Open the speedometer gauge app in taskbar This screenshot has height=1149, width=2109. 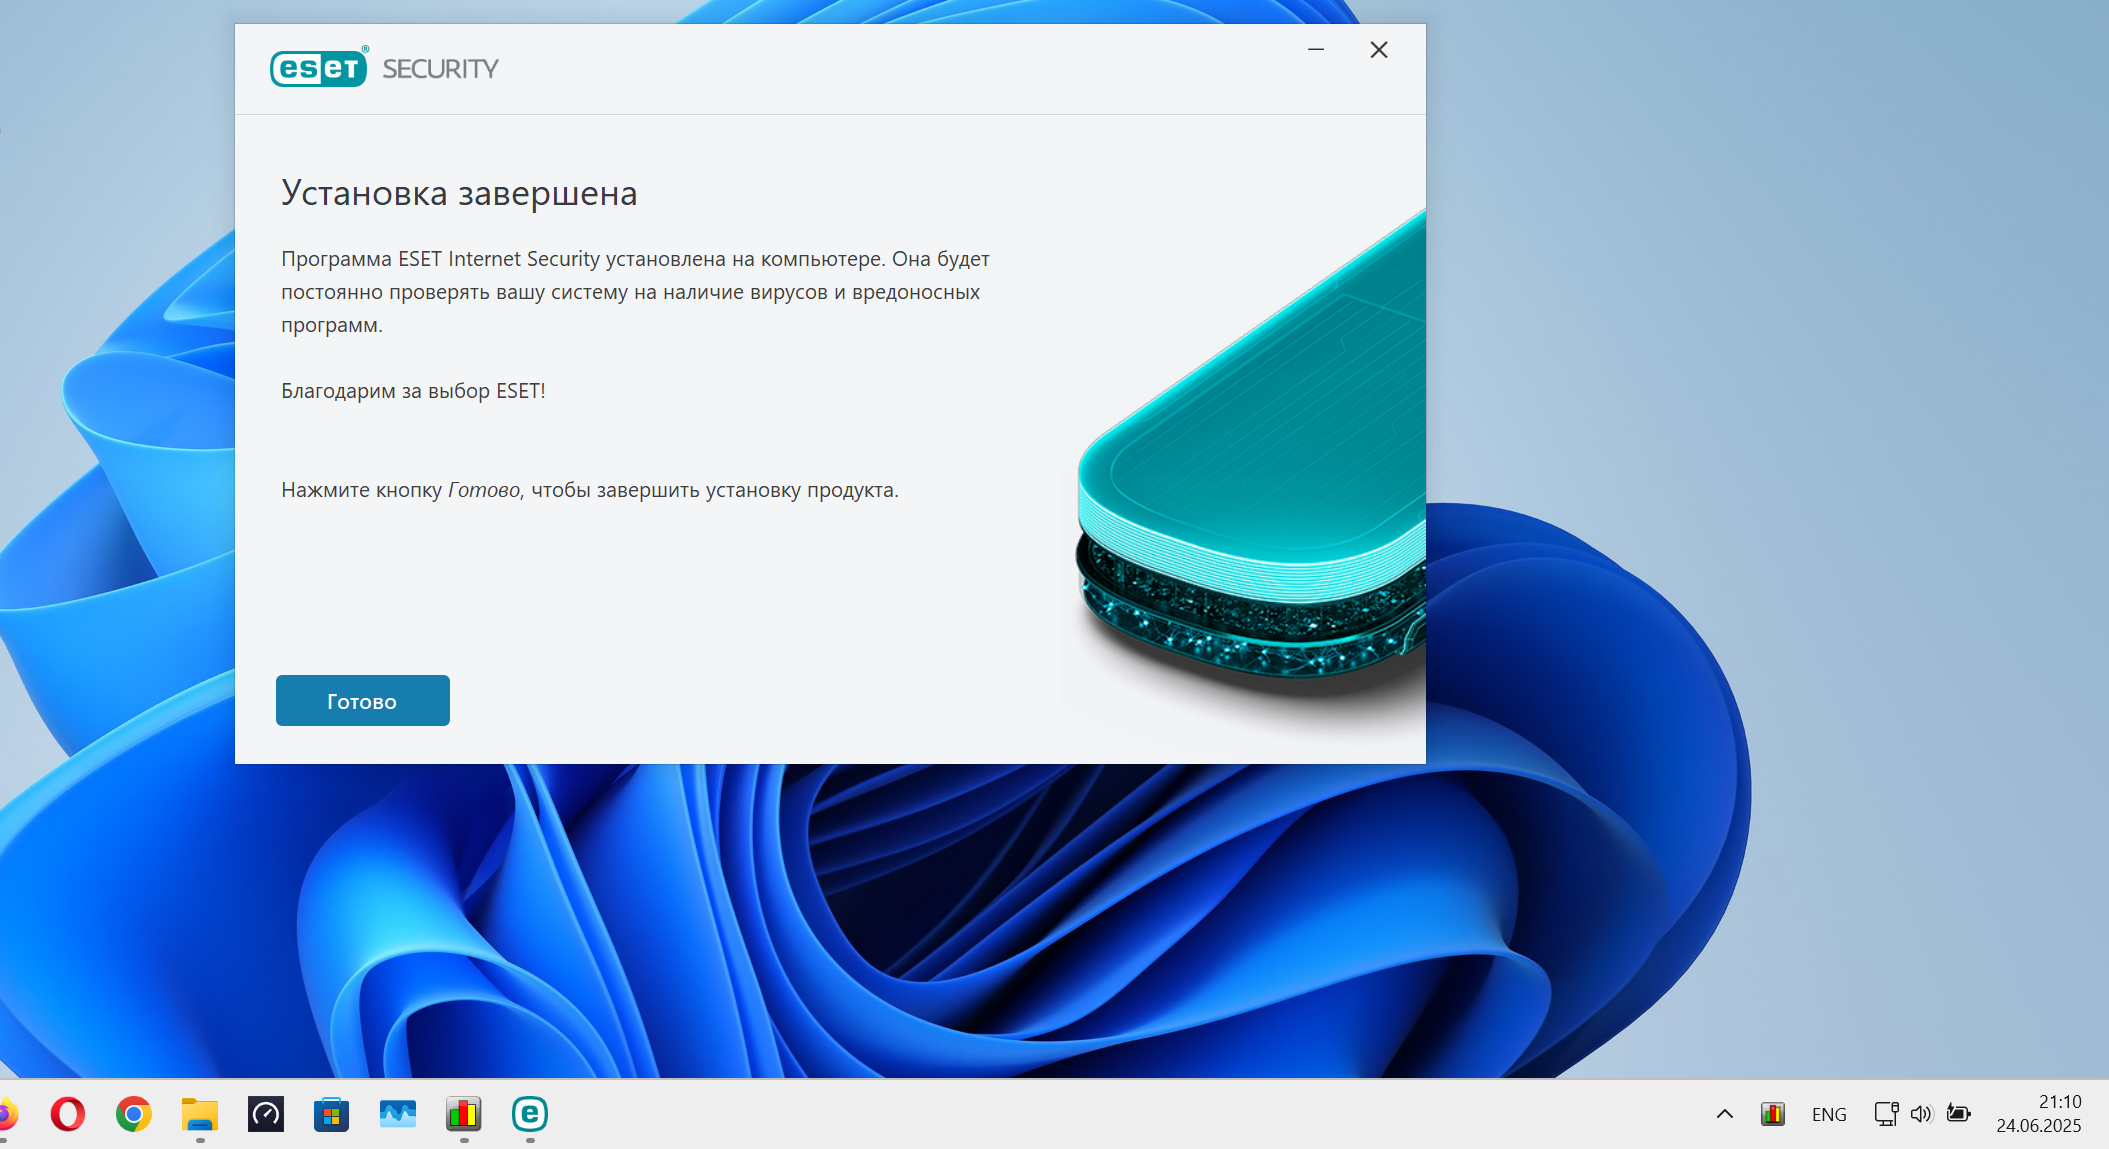(266, 1113)
